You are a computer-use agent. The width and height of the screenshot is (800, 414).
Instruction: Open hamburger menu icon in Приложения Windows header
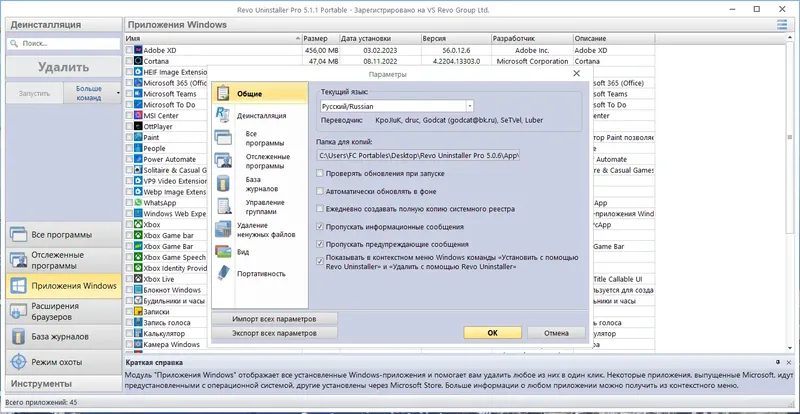point(782,25)
